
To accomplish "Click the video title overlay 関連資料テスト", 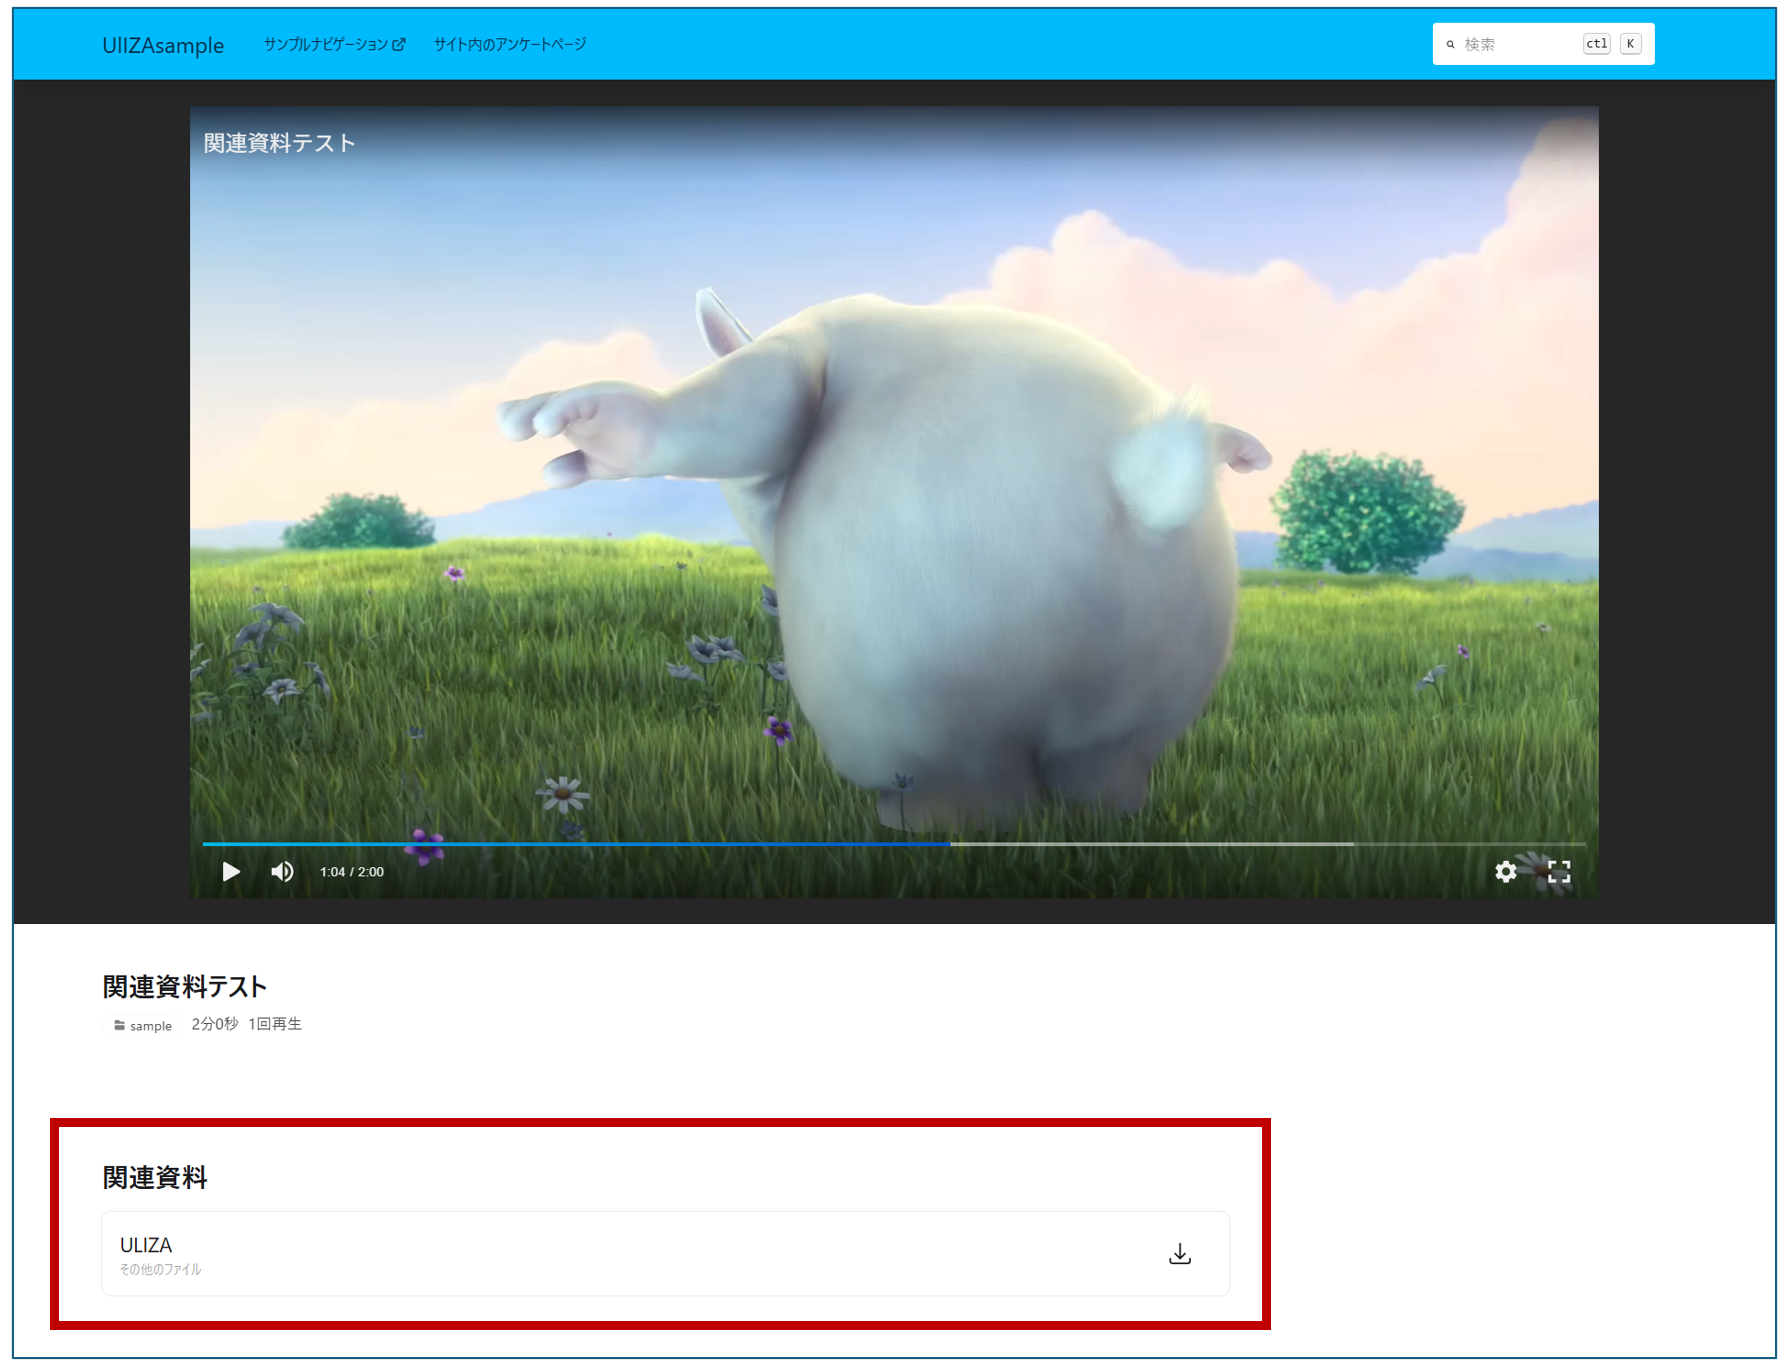I will tap(280, 143).
